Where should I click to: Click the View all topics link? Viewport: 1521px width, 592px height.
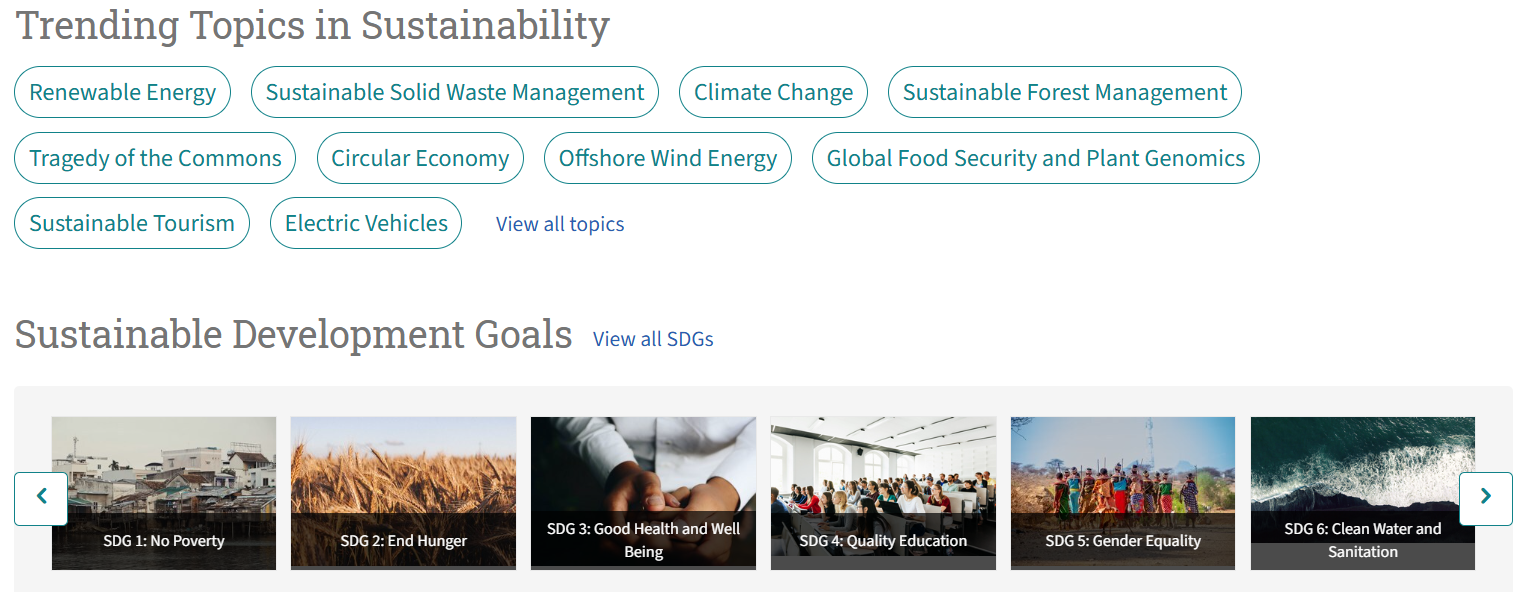[559, 223]
